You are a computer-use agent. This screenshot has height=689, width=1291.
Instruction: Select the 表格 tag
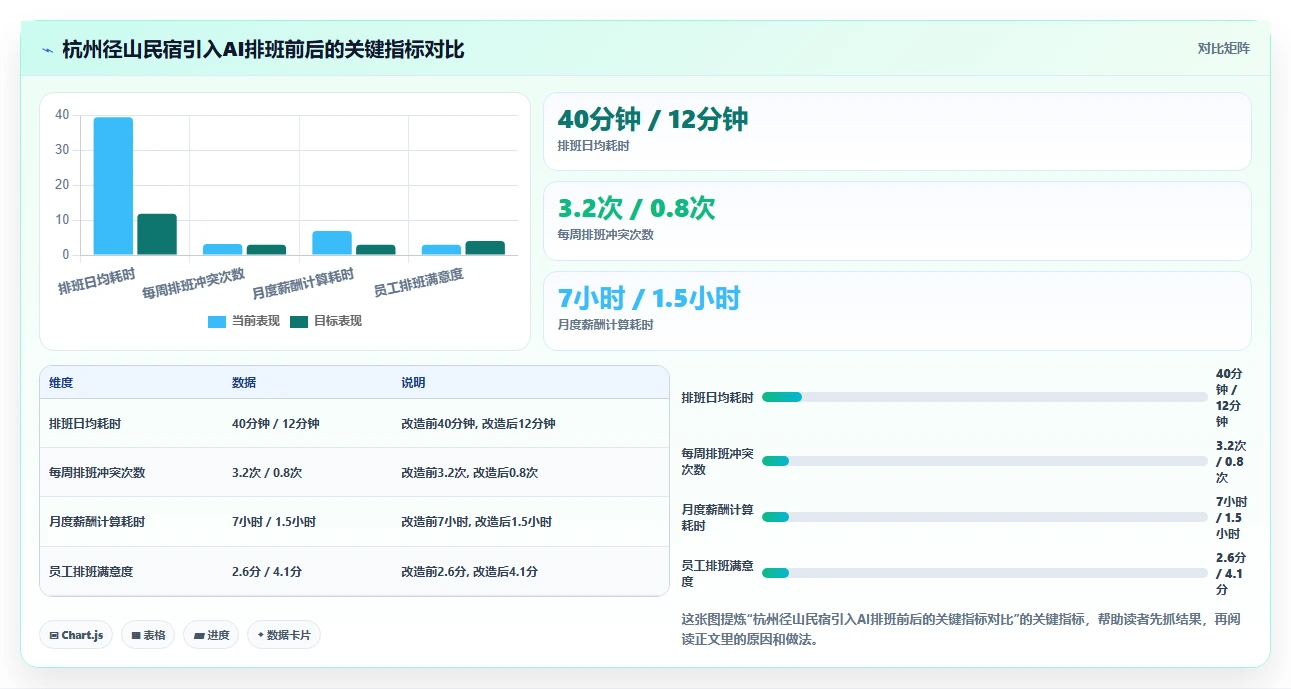[148, 635]
